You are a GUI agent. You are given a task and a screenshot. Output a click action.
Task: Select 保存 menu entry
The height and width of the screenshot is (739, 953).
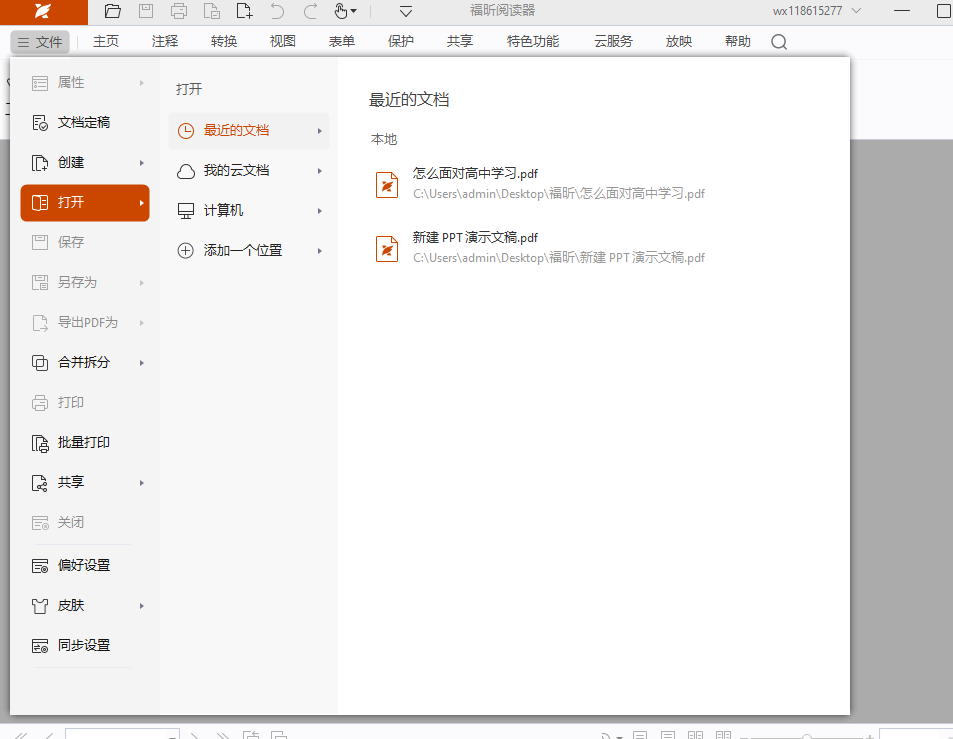click(x=85, y=242)
